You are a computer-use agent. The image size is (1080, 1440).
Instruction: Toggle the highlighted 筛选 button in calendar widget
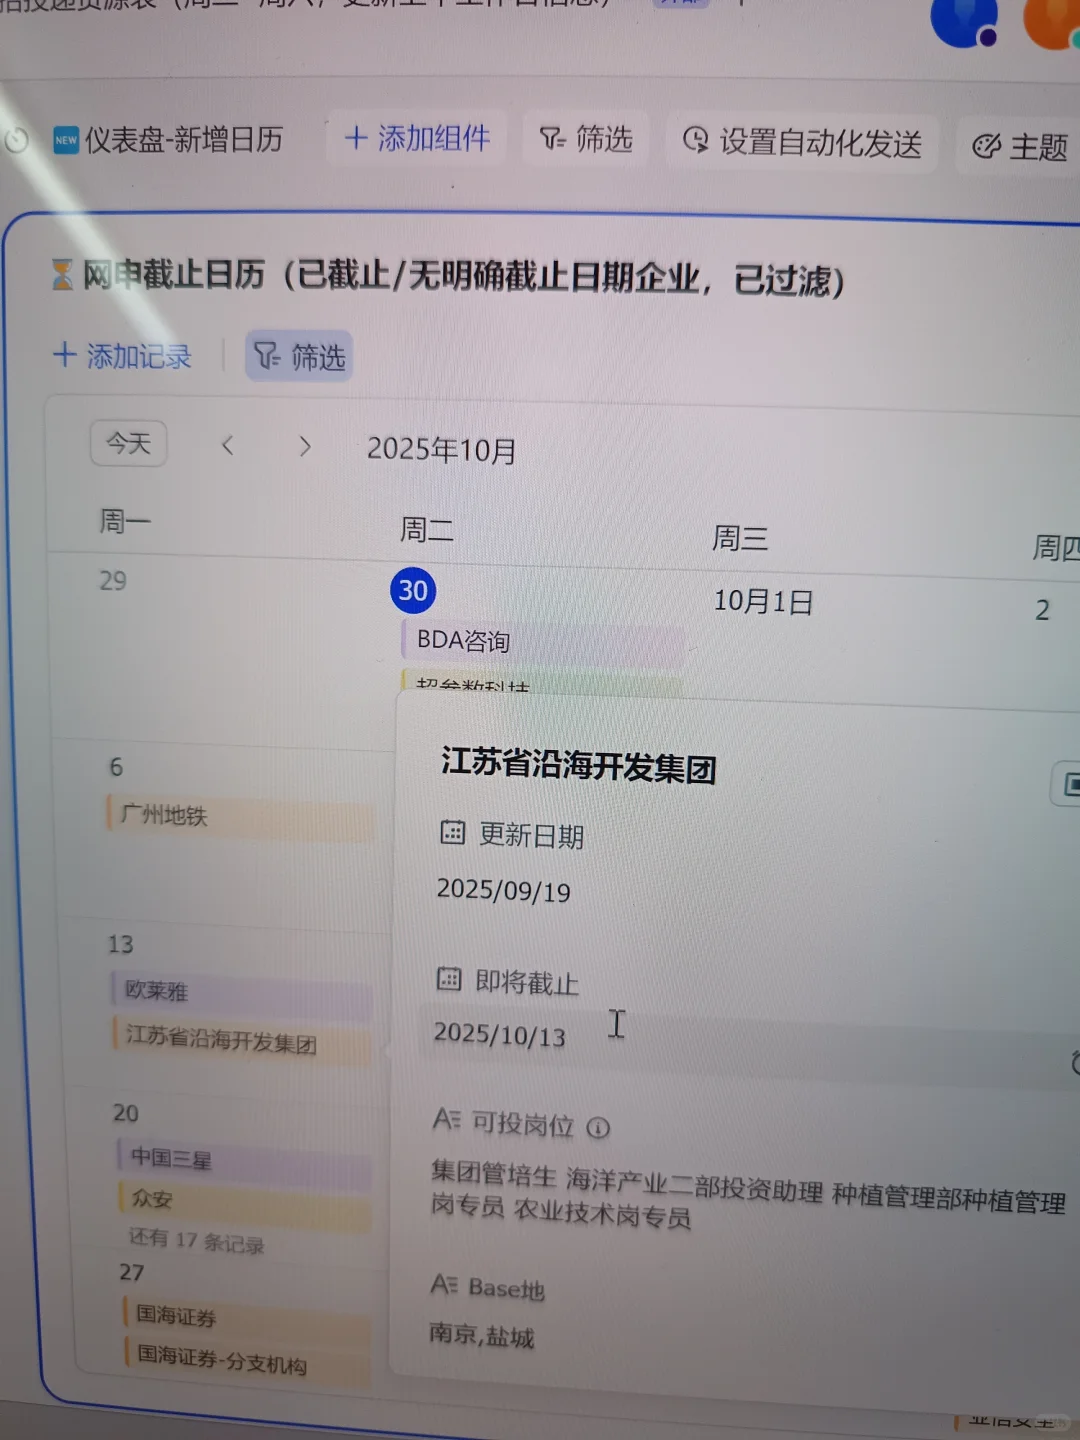[x=299, y=356]
